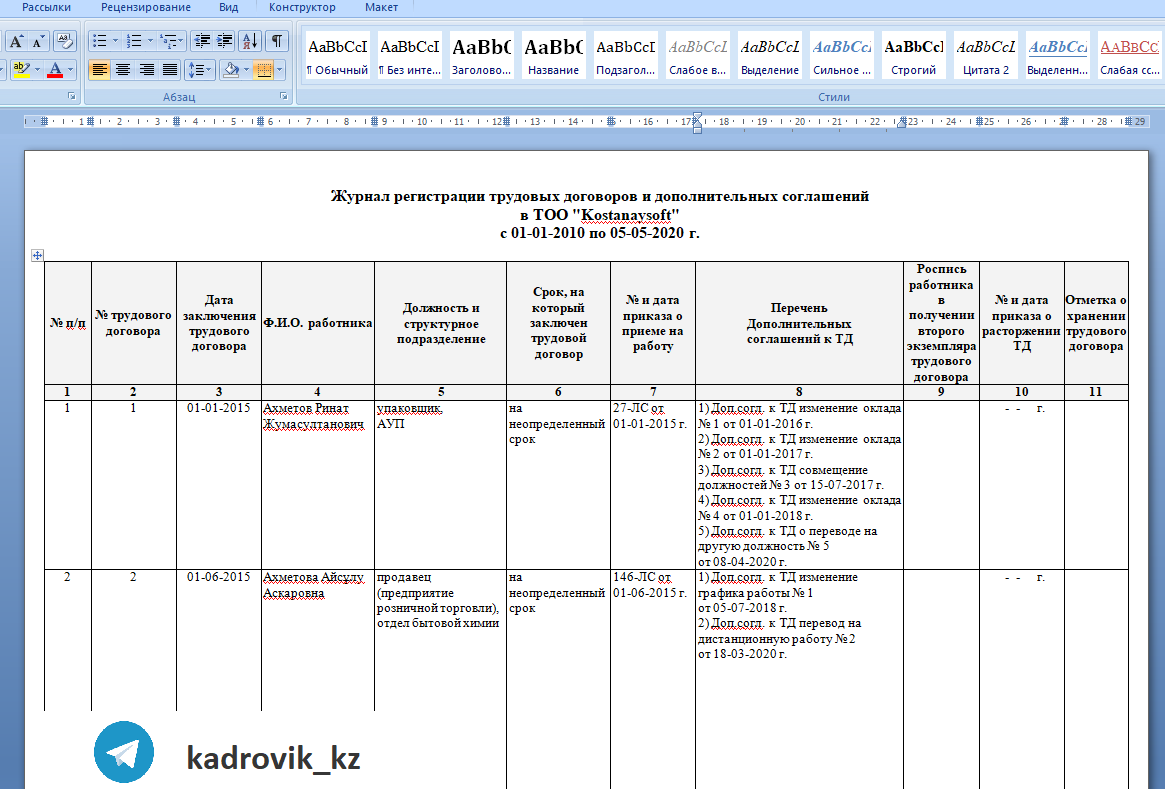The width and height of the screenshot is (1165, 789).
Task: Toggle center alignment
Action: (123, 70)
